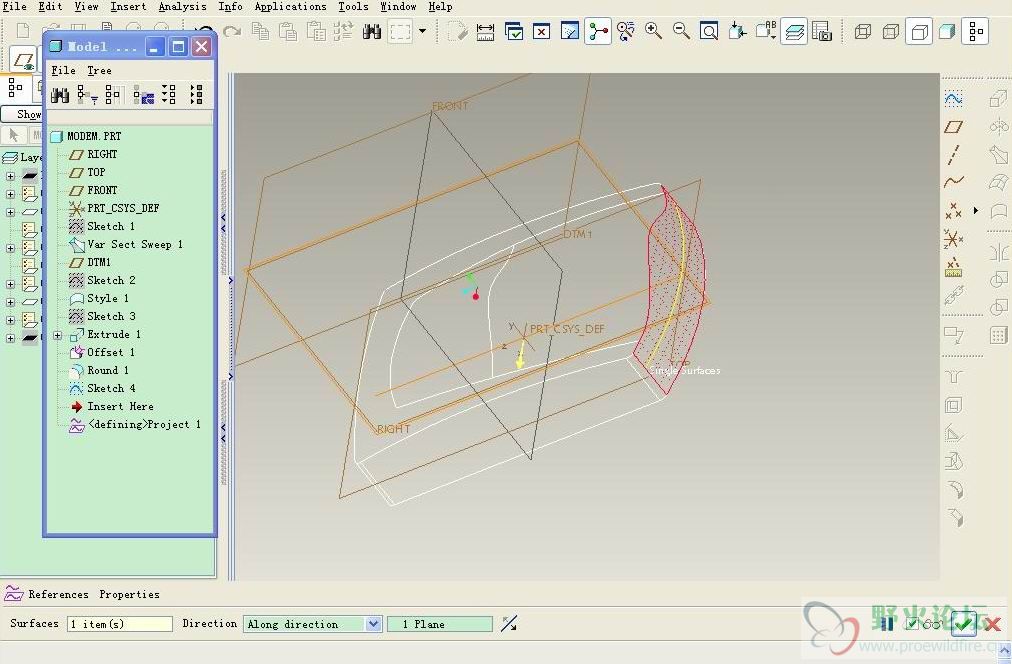Screen dimensions: 1012x664
Task: Switch to no hidden display icon
Action: click(918, 31)
